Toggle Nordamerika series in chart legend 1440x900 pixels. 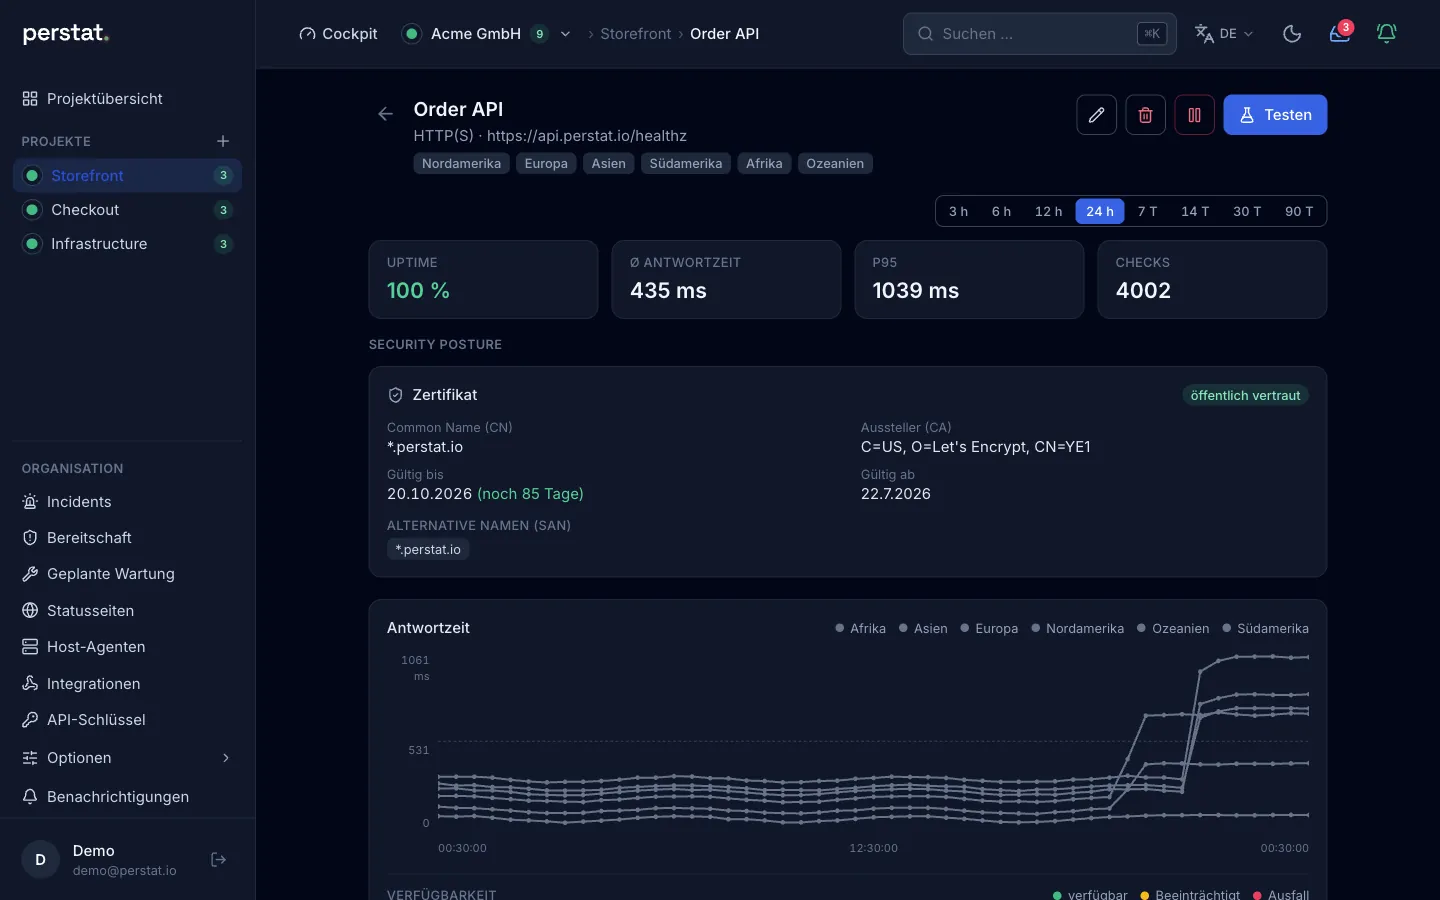(1078, 629)
